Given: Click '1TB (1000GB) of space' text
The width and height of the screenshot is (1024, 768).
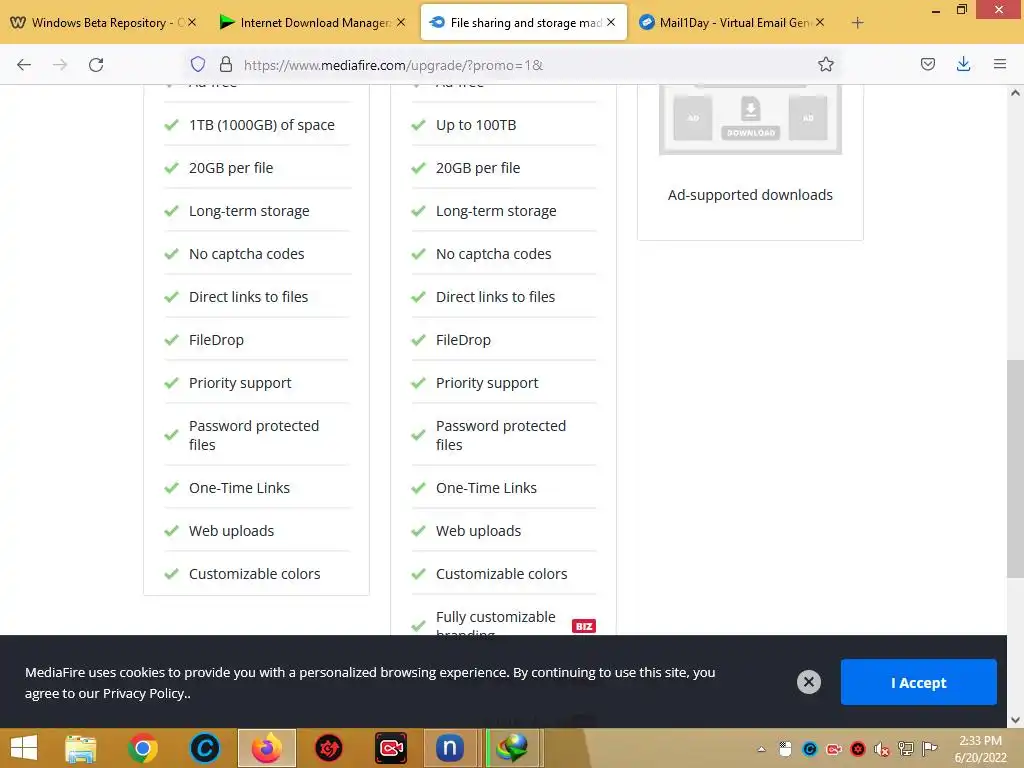Looking at the screenshot, I should coord(261,125).
